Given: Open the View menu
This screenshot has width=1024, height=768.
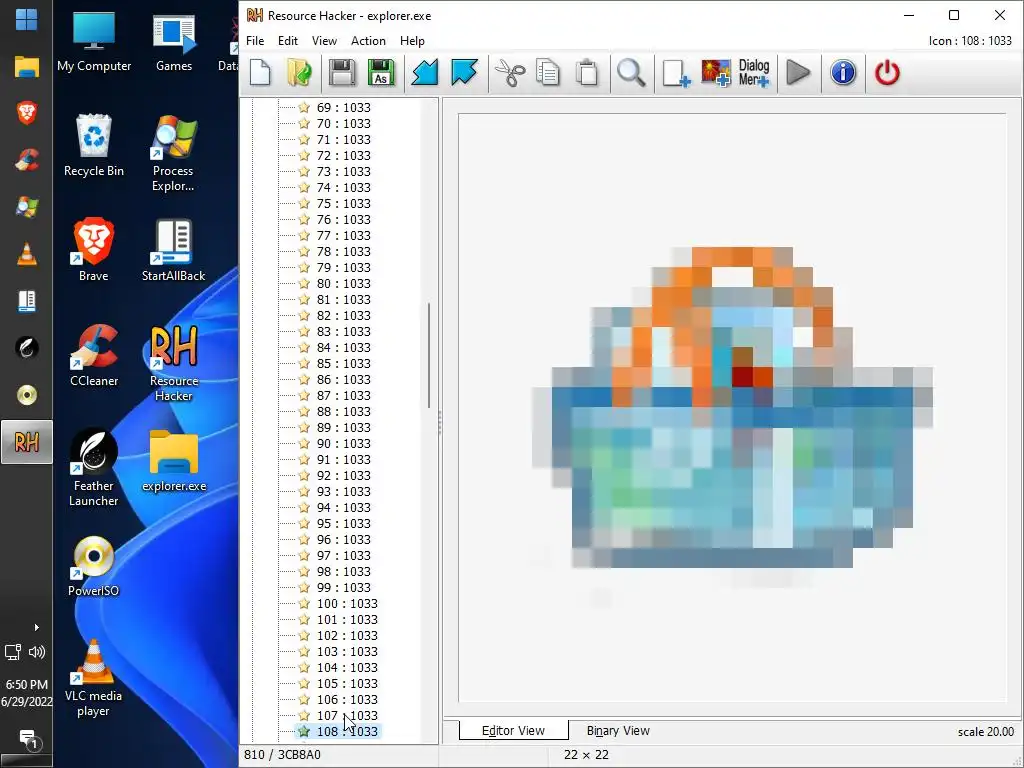Looking at the screenshot, I should click(324, 40).
